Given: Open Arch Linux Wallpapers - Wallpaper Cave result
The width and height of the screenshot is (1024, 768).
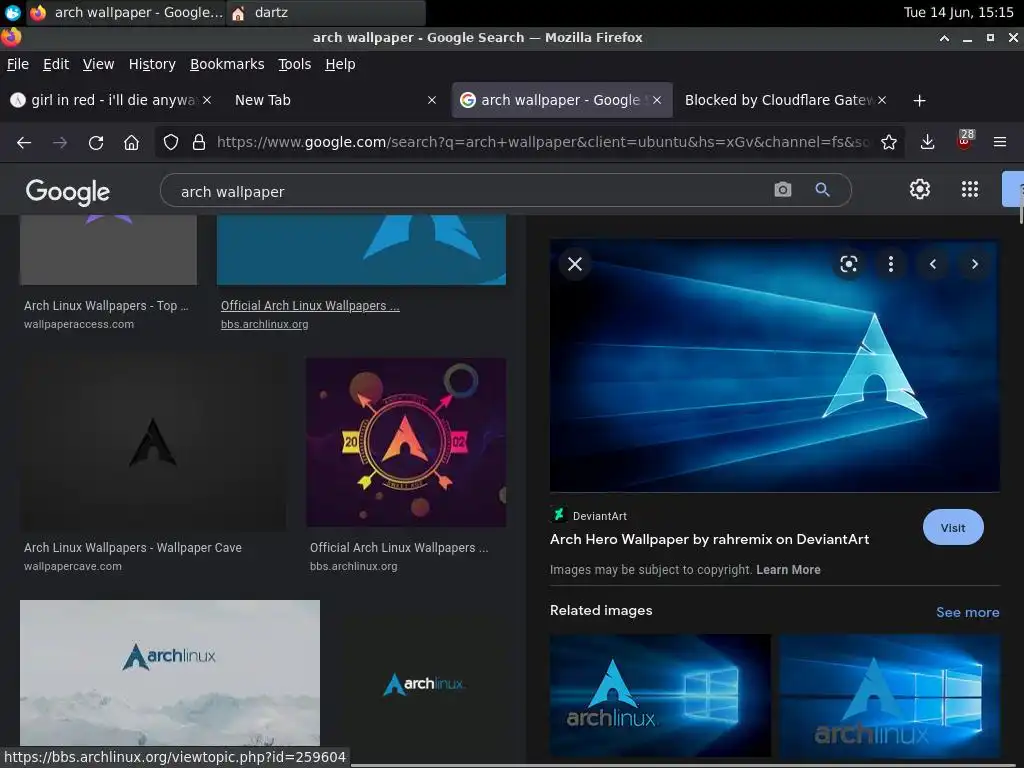Looking at the screenshot, I should tap(133, 547).
